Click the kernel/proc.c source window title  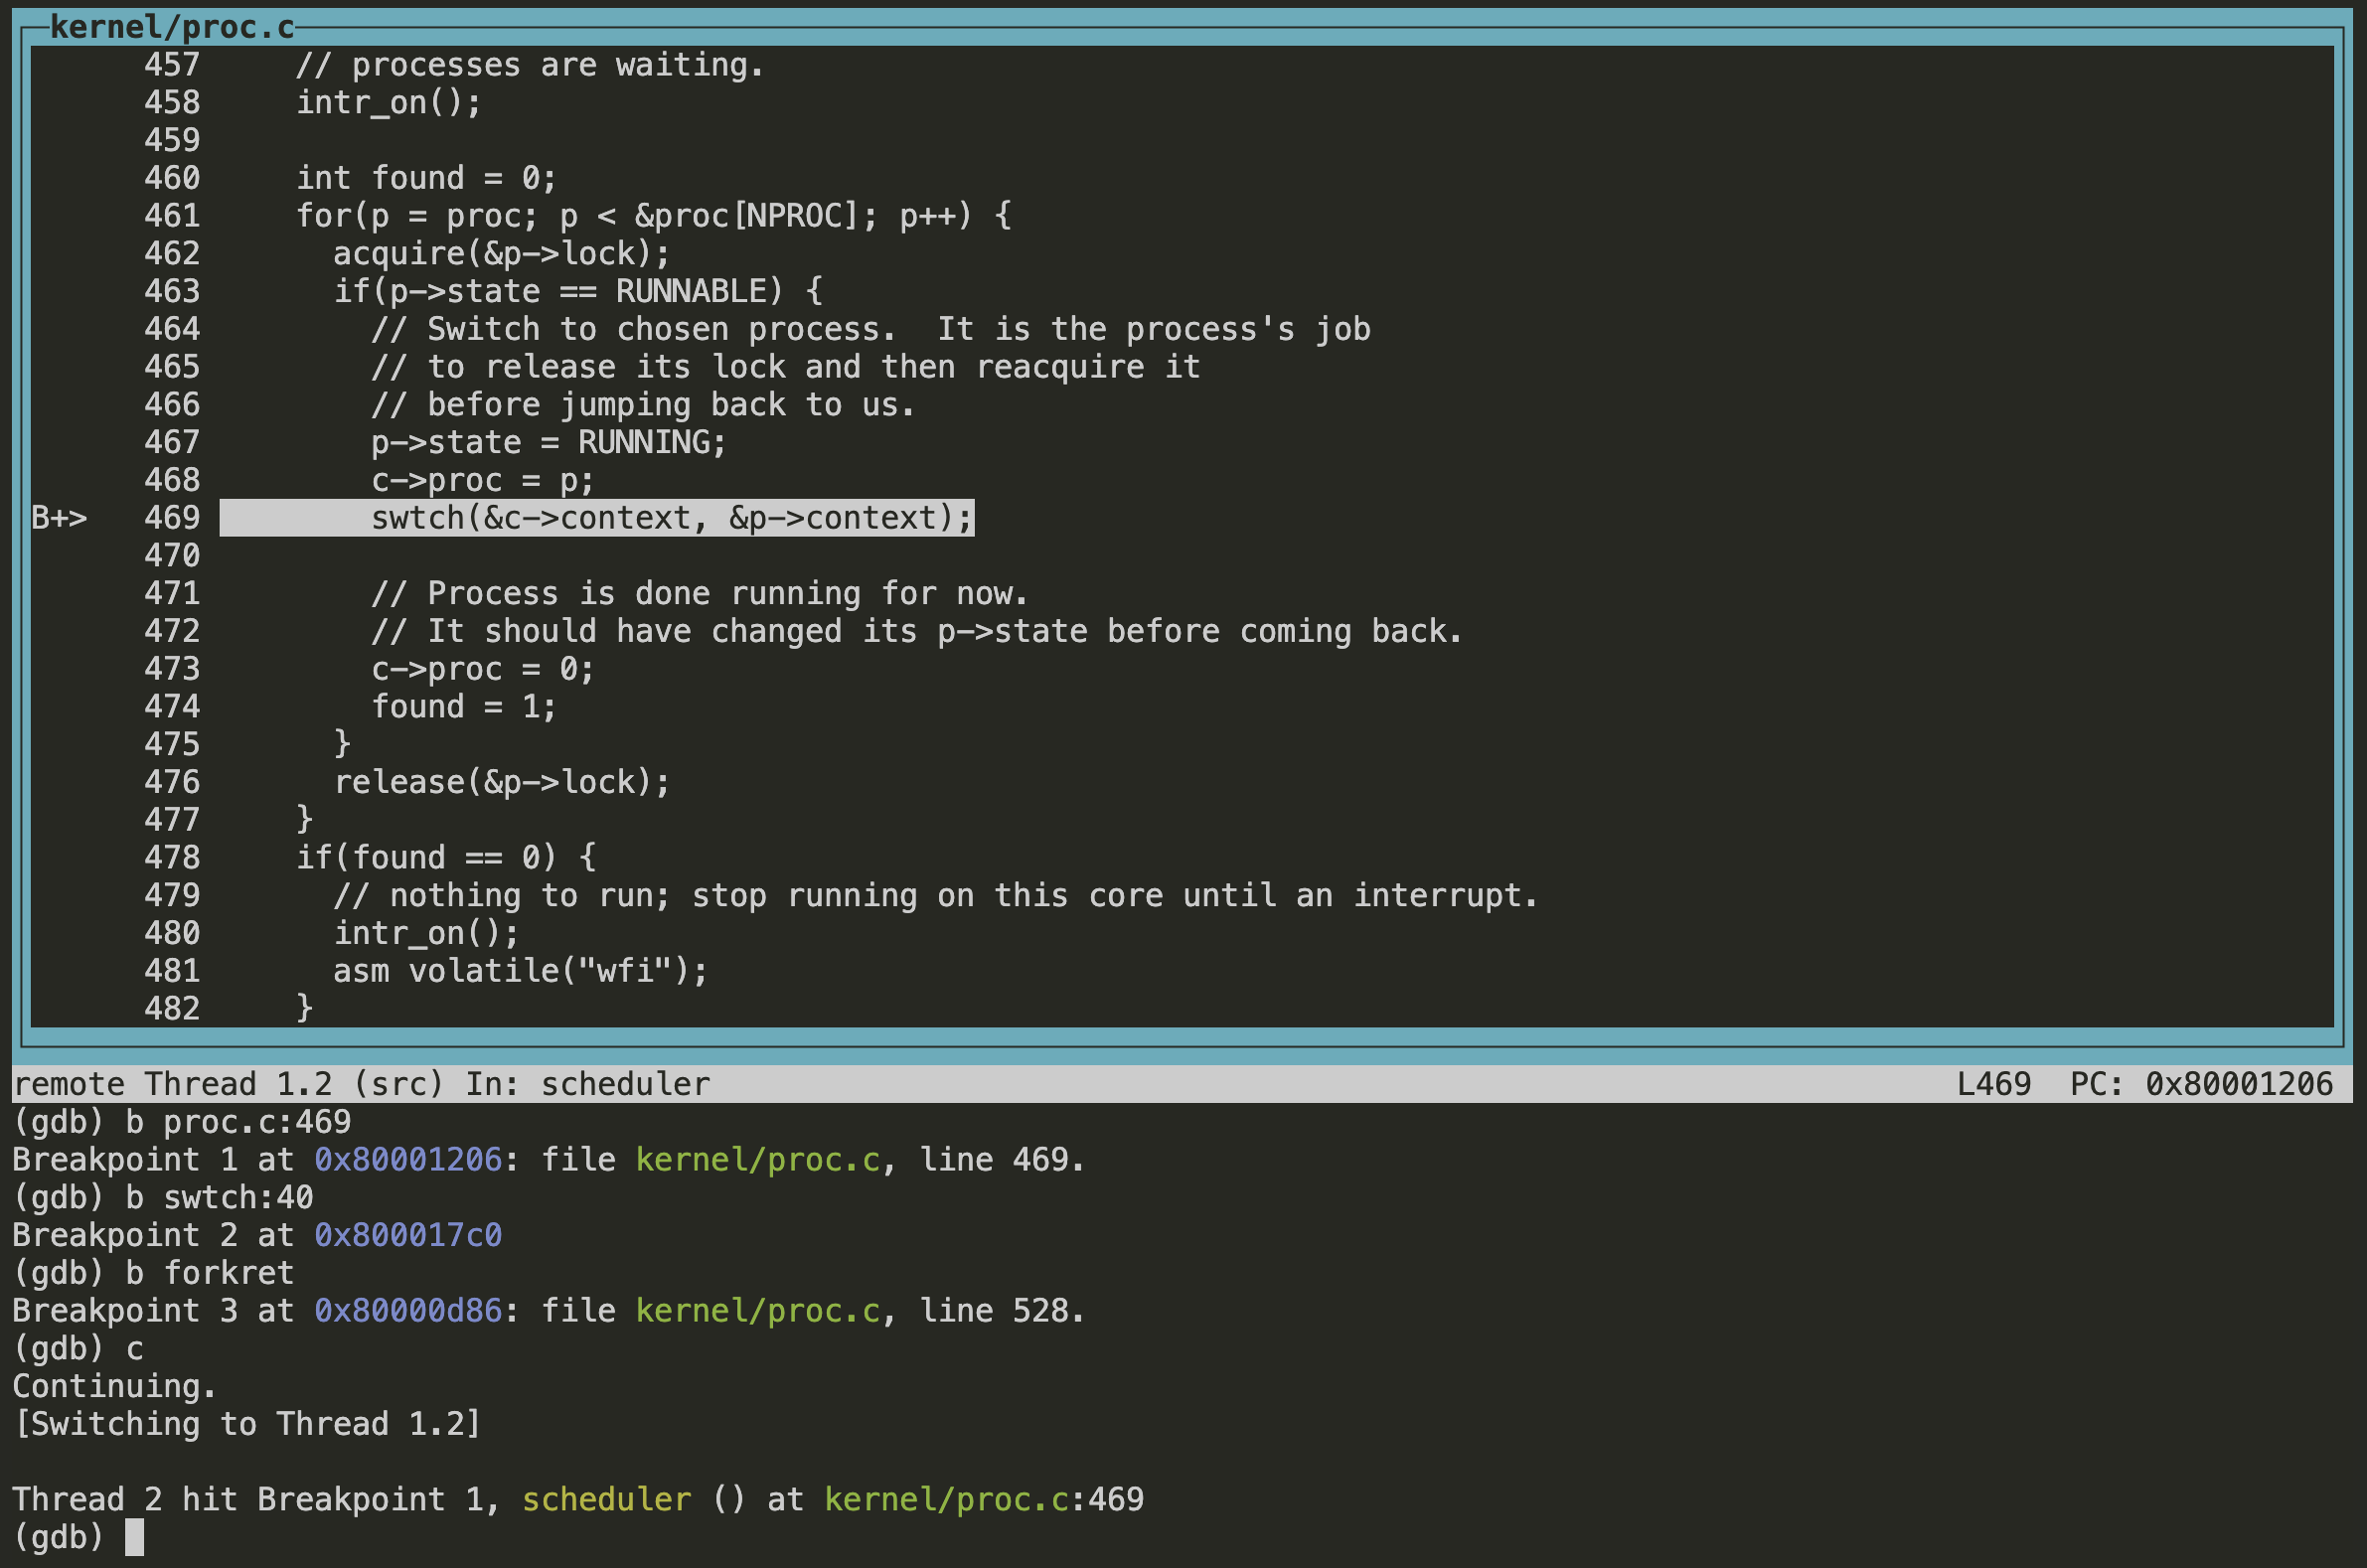point(172,27)
